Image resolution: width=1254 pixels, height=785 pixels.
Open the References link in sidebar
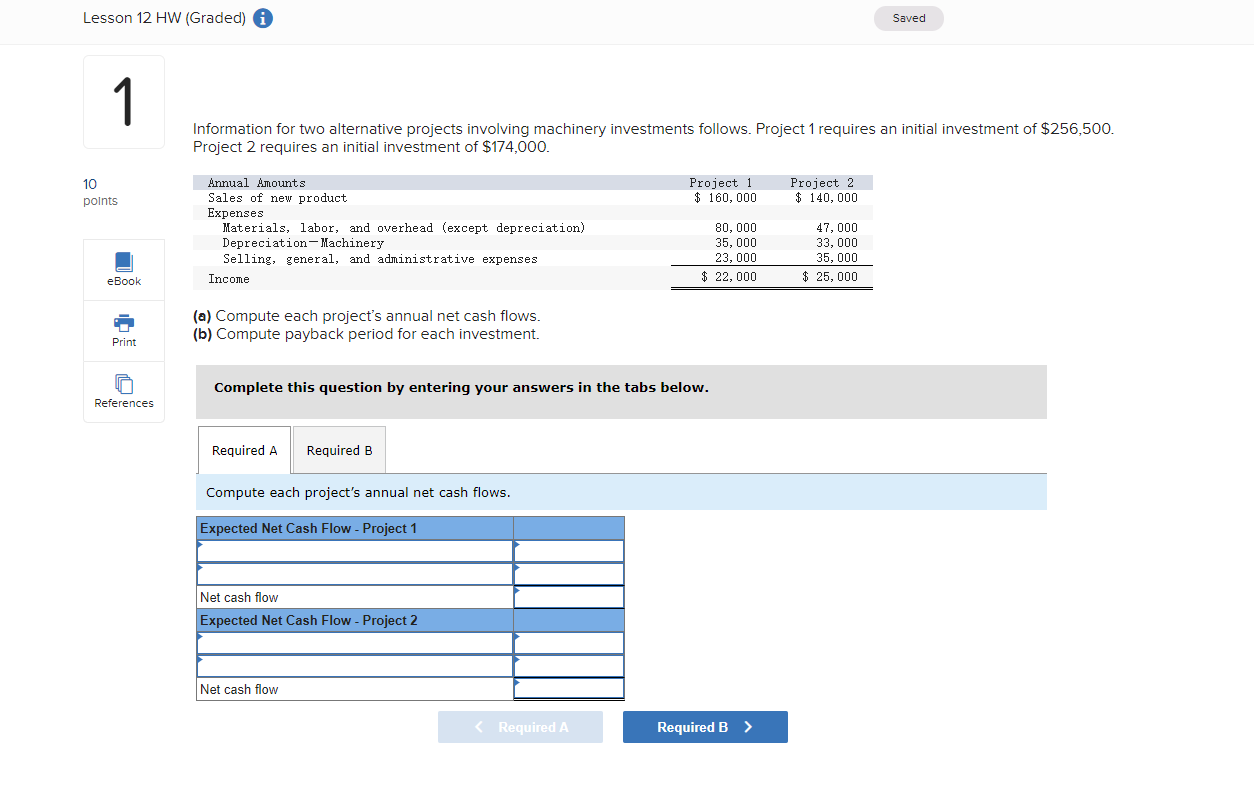pyautogui.click(x=124, y=392)
